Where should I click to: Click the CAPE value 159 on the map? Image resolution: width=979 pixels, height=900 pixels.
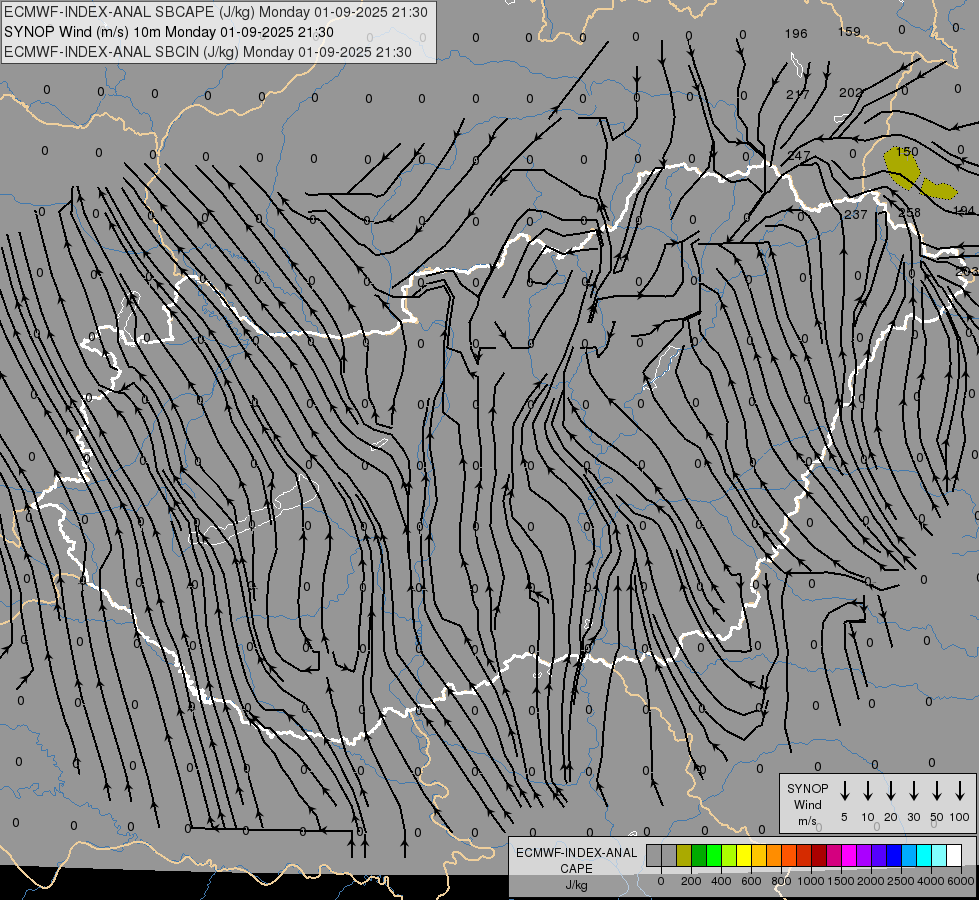coord(849,31)
